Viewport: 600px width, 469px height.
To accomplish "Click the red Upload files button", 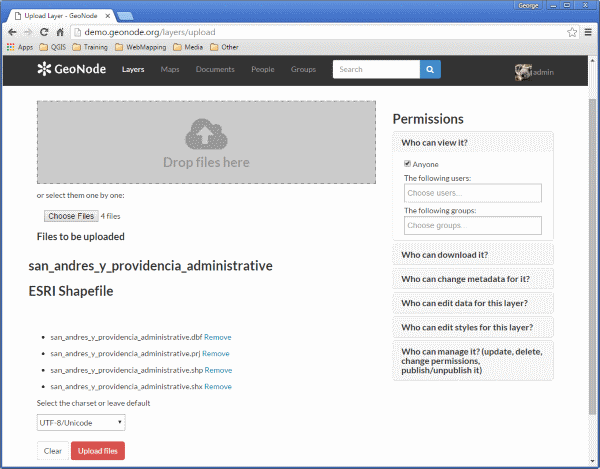I will (98, 451).
